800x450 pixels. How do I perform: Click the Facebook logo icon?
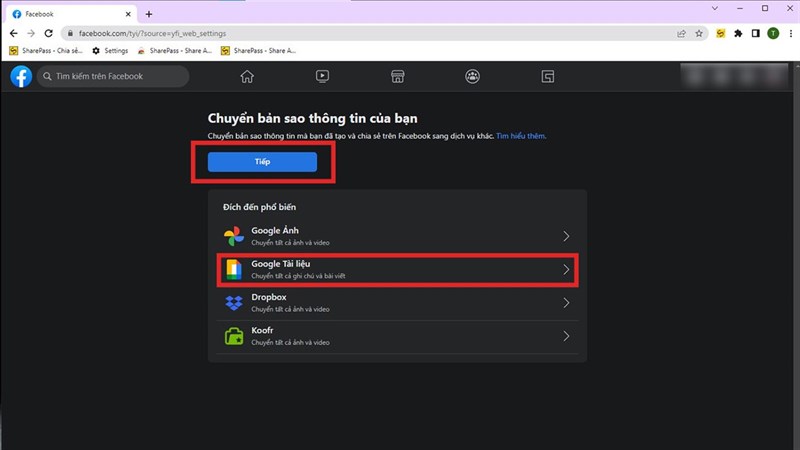tap(21, 77)
